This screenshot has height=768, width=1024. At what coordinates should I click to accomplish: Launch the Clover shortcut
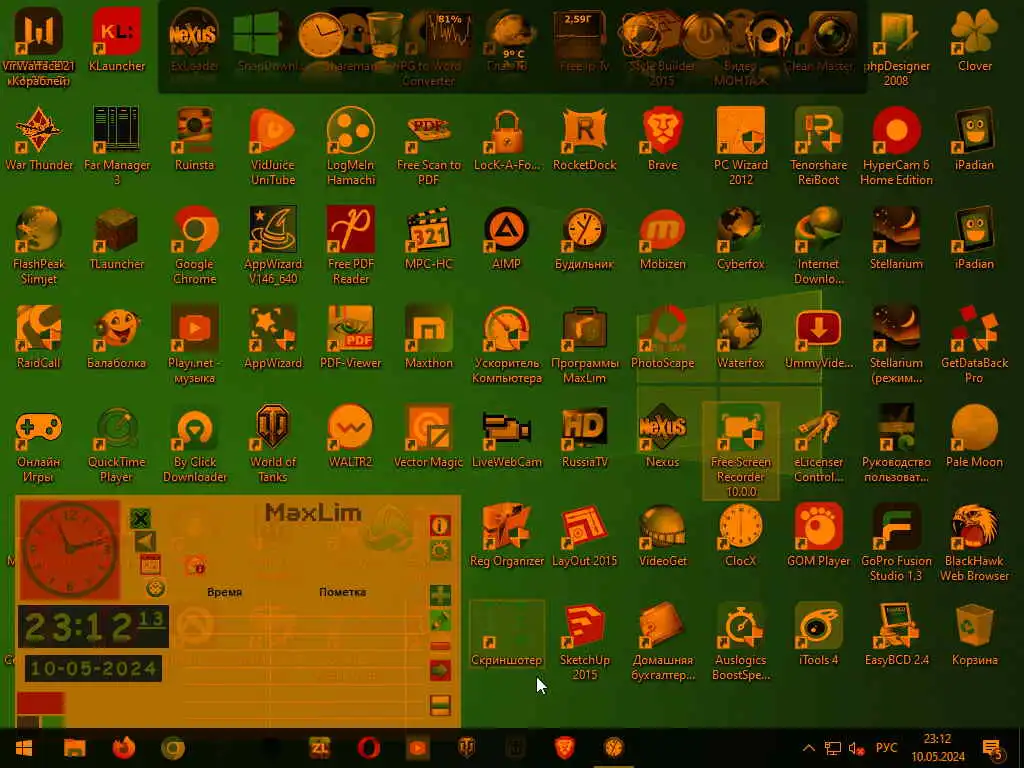(x=974, y=40)
